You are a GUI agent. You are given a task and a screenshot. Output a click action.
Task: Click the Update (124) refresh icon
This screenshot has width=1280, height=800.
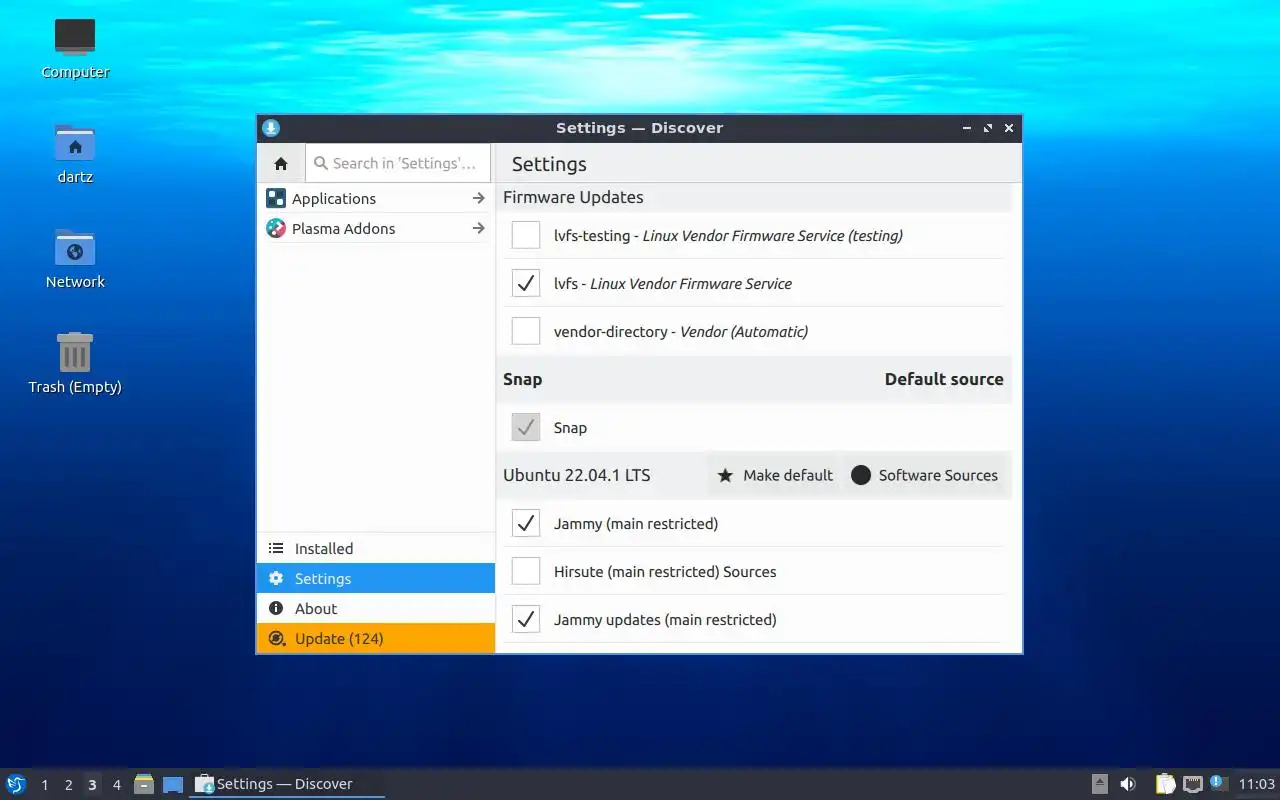pos(276,638)
